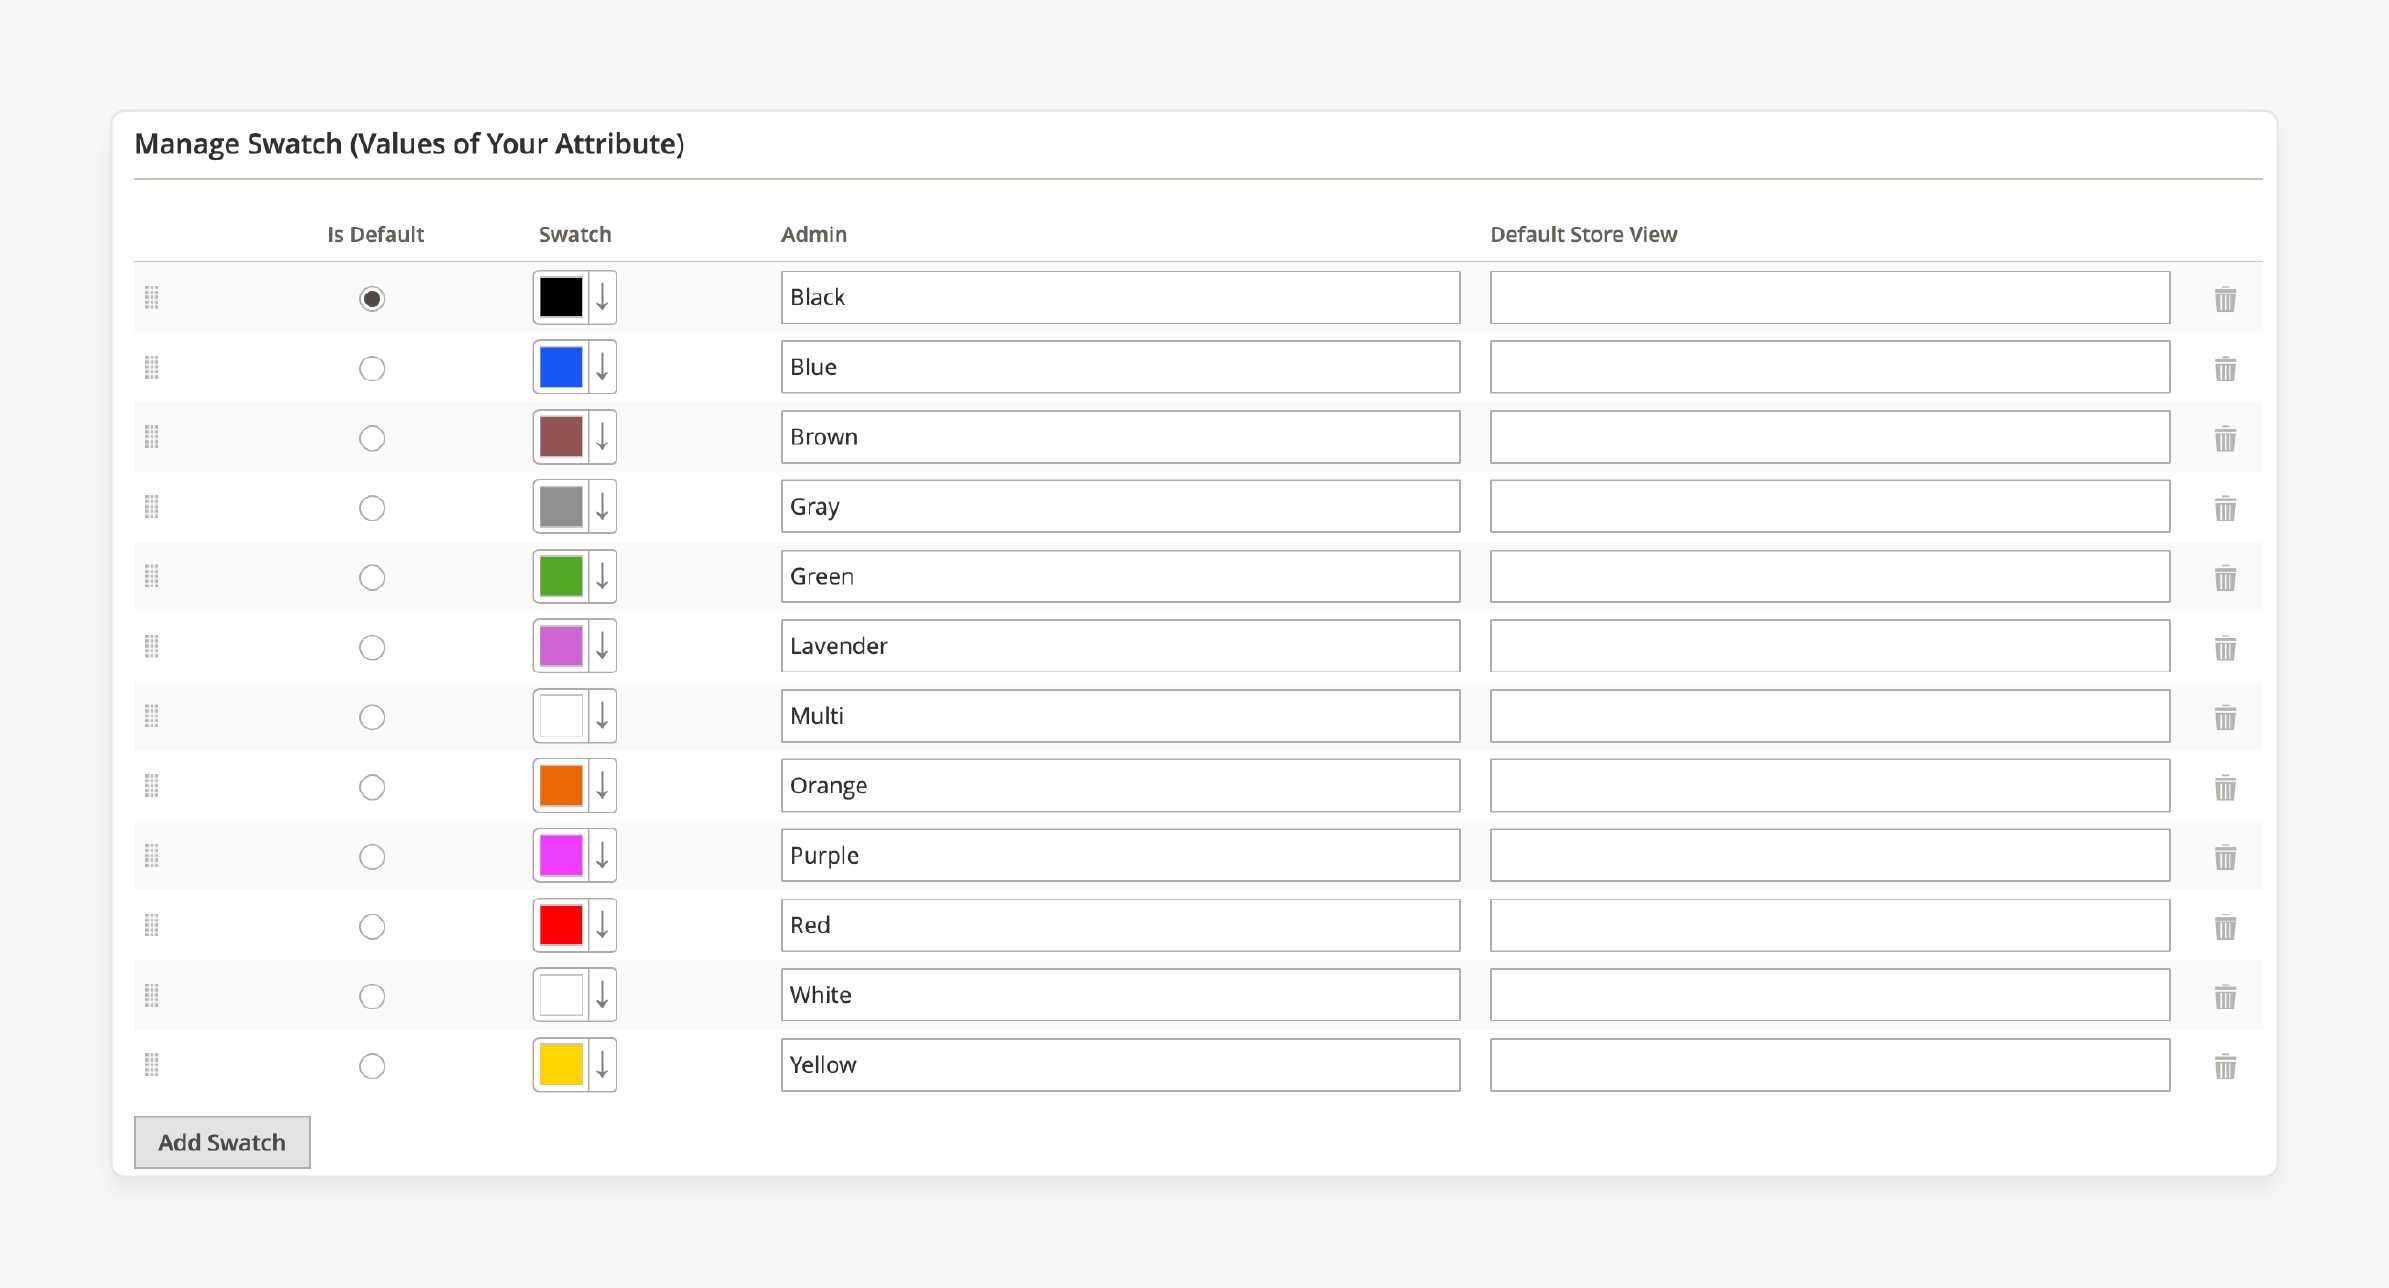Set Orange as the default swatch
This screenshot has width=2389, height=1288.
372,787
